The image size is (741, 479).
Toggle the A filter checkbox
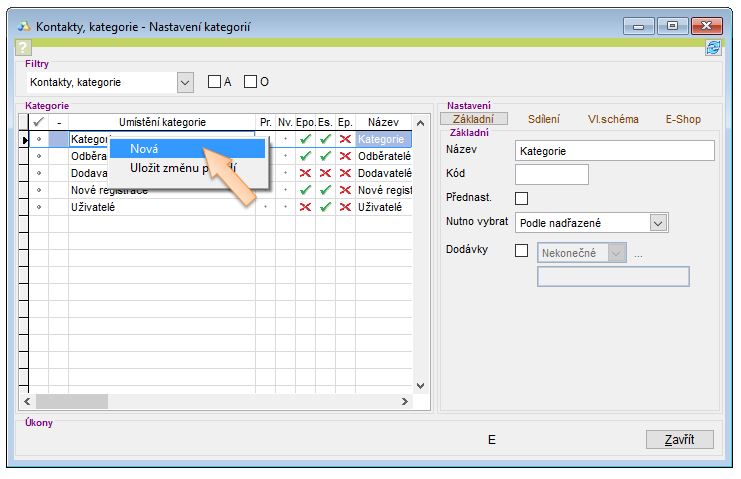[214, 82]
